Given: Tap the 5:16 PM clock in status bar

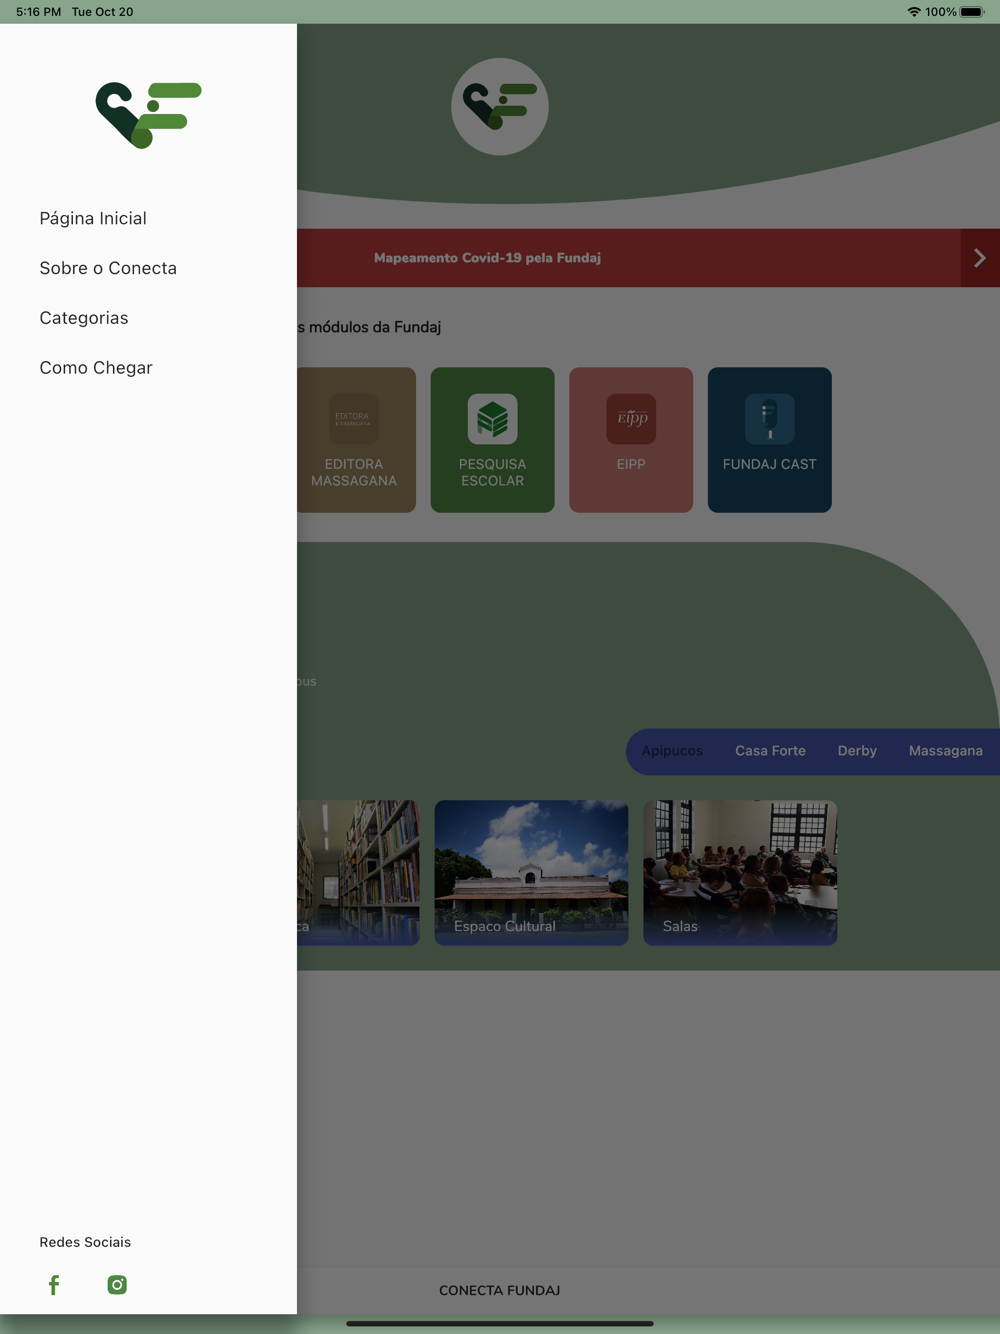Looking at the screenshot, I should click(x=38, y=12).
